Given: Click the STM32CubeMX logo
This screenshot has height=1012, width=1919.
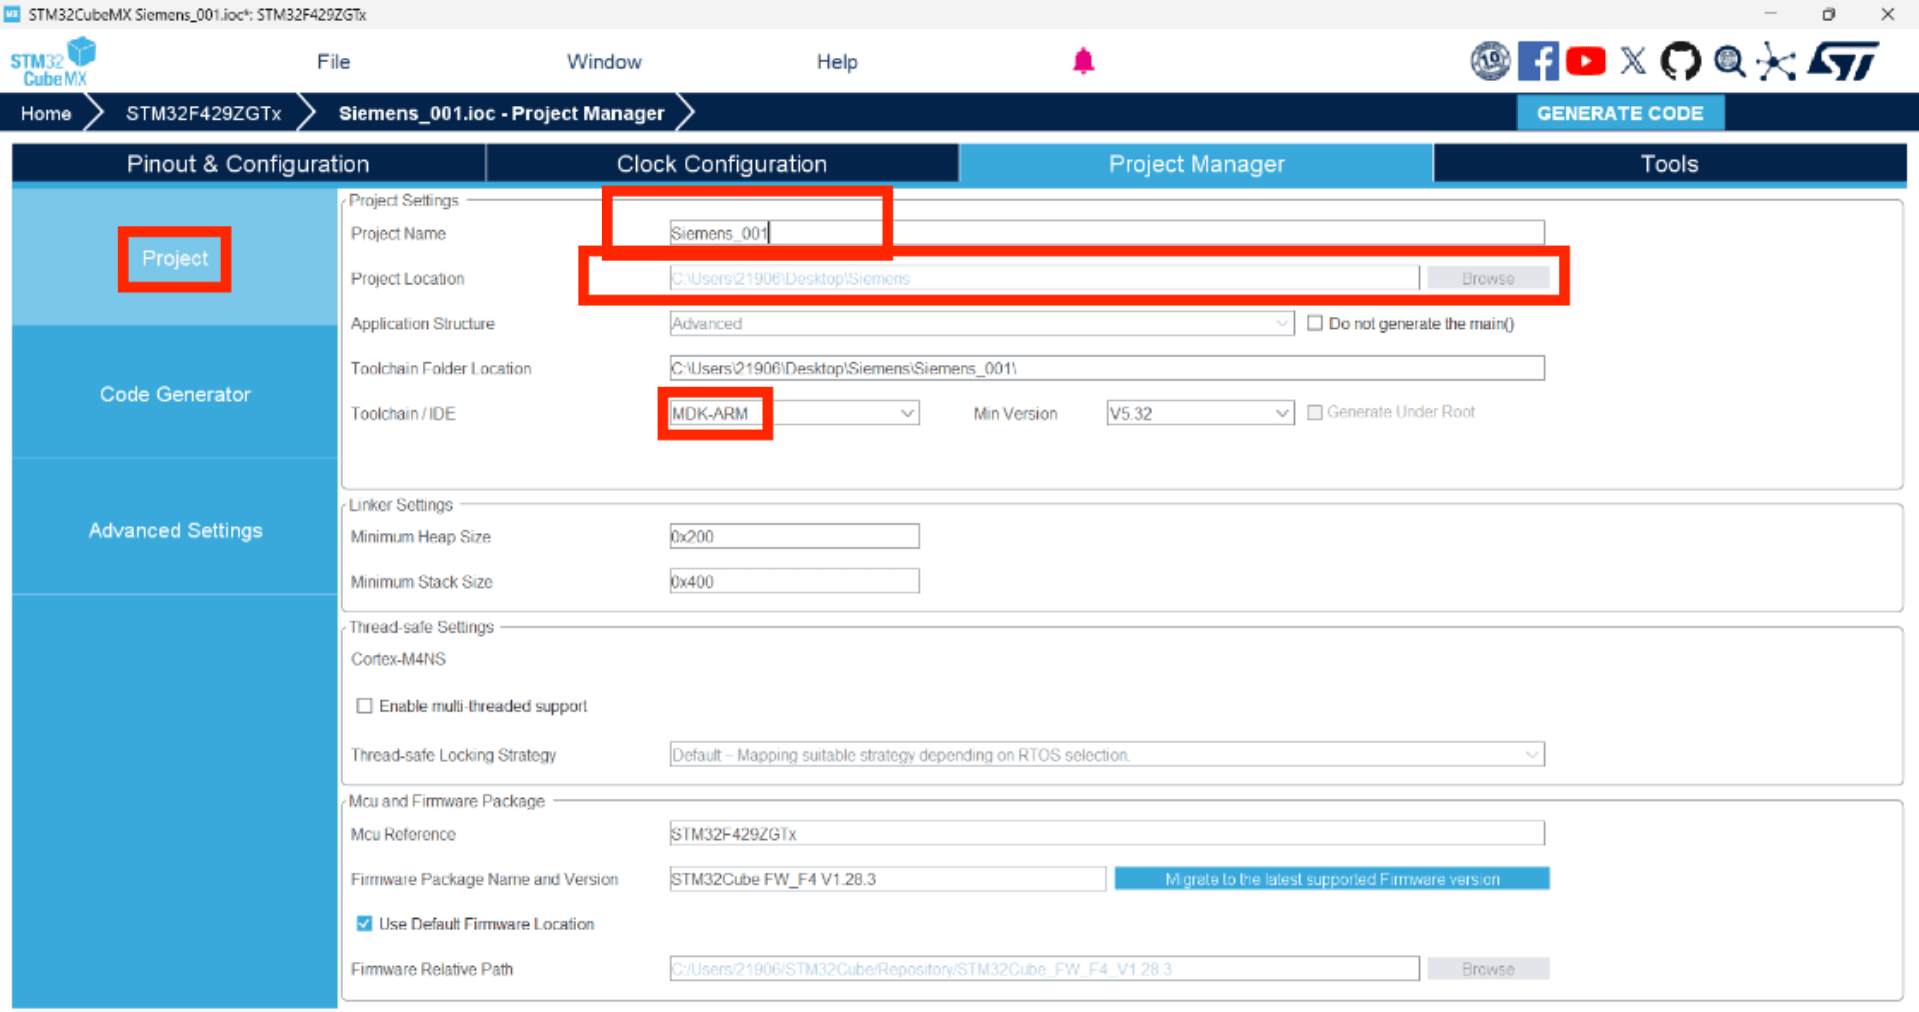Looking at the screenshot, I should (x=54, y=62).
